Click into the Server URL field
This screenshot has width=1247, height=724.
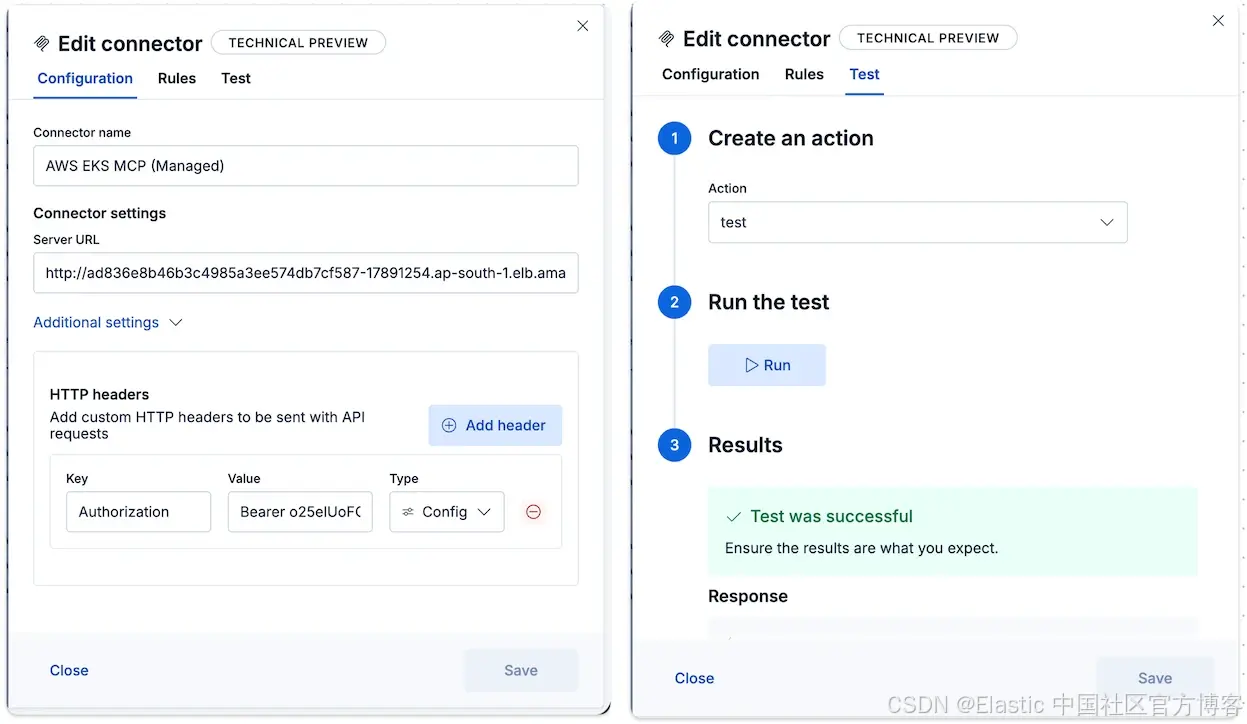click(x=306, y=273)
